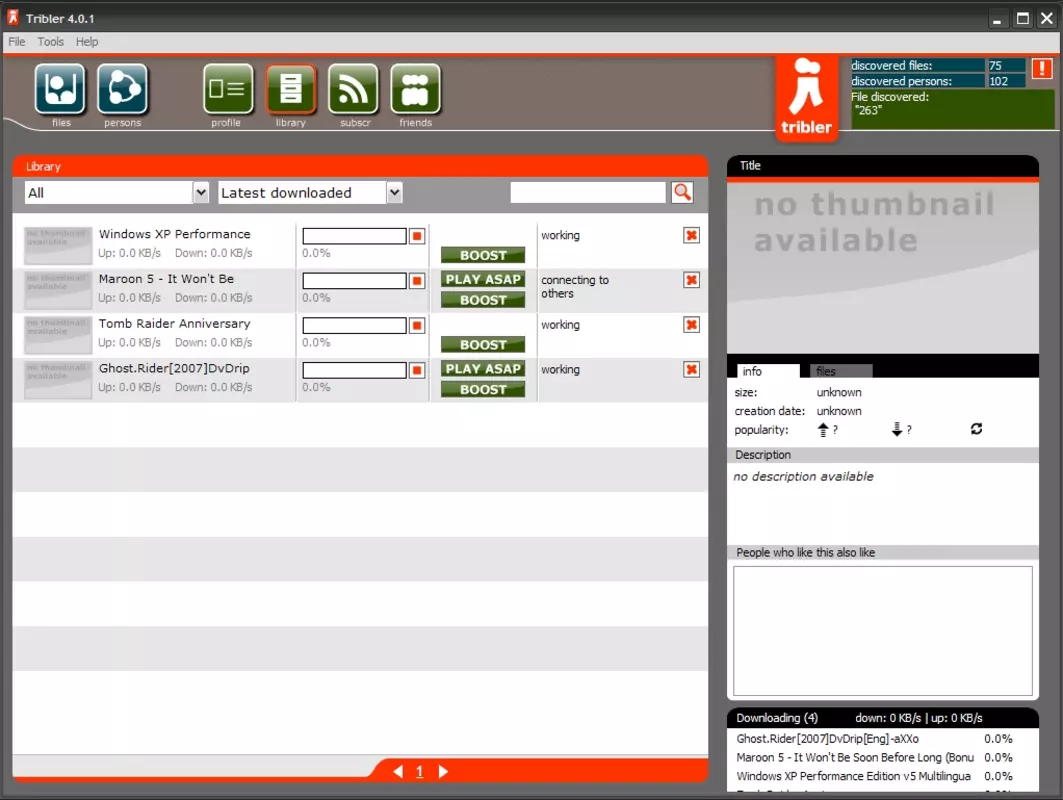
Task: Open the persons section icon
Action: pyautogui.click(x=123, y=89)
